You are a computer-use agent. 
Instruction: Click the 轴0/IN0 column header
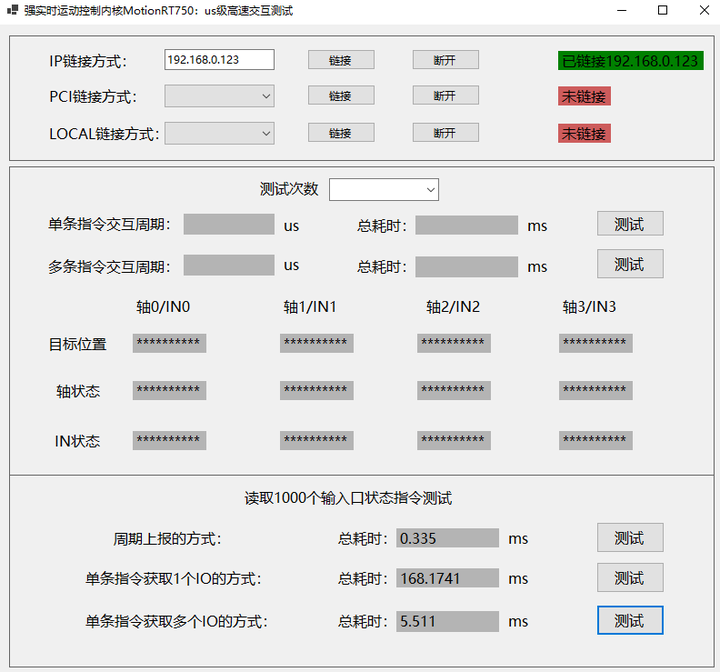(x=163, y=306)
